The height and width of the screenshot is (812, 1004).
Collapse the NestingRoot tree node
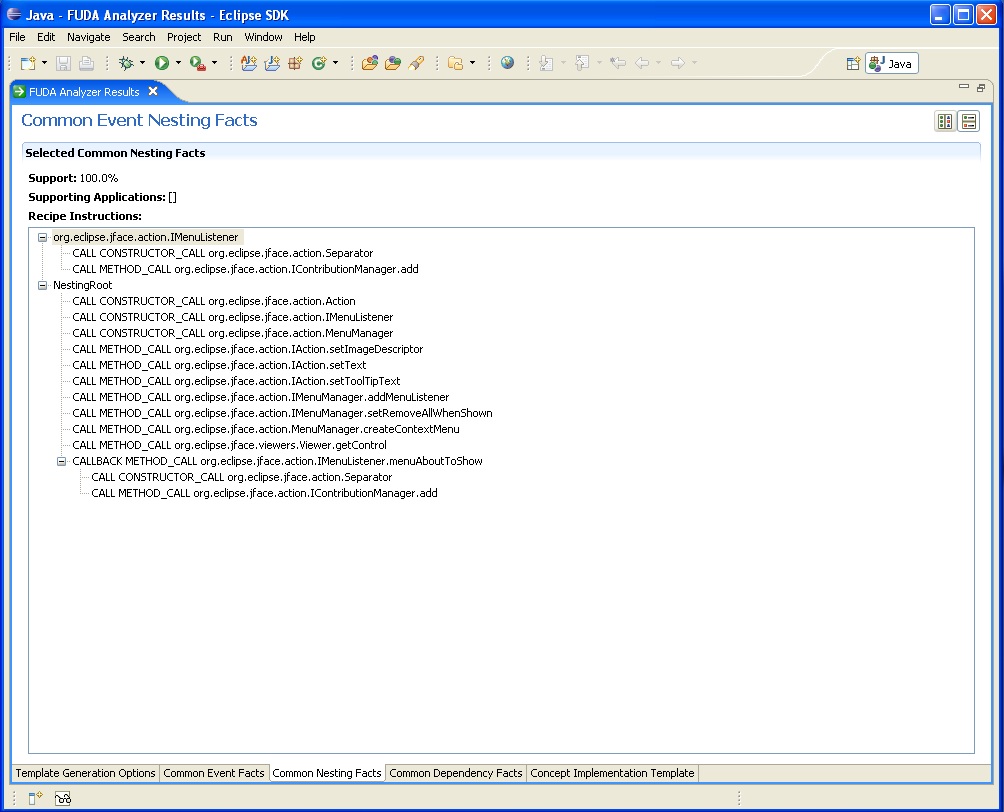coord(43,286)
